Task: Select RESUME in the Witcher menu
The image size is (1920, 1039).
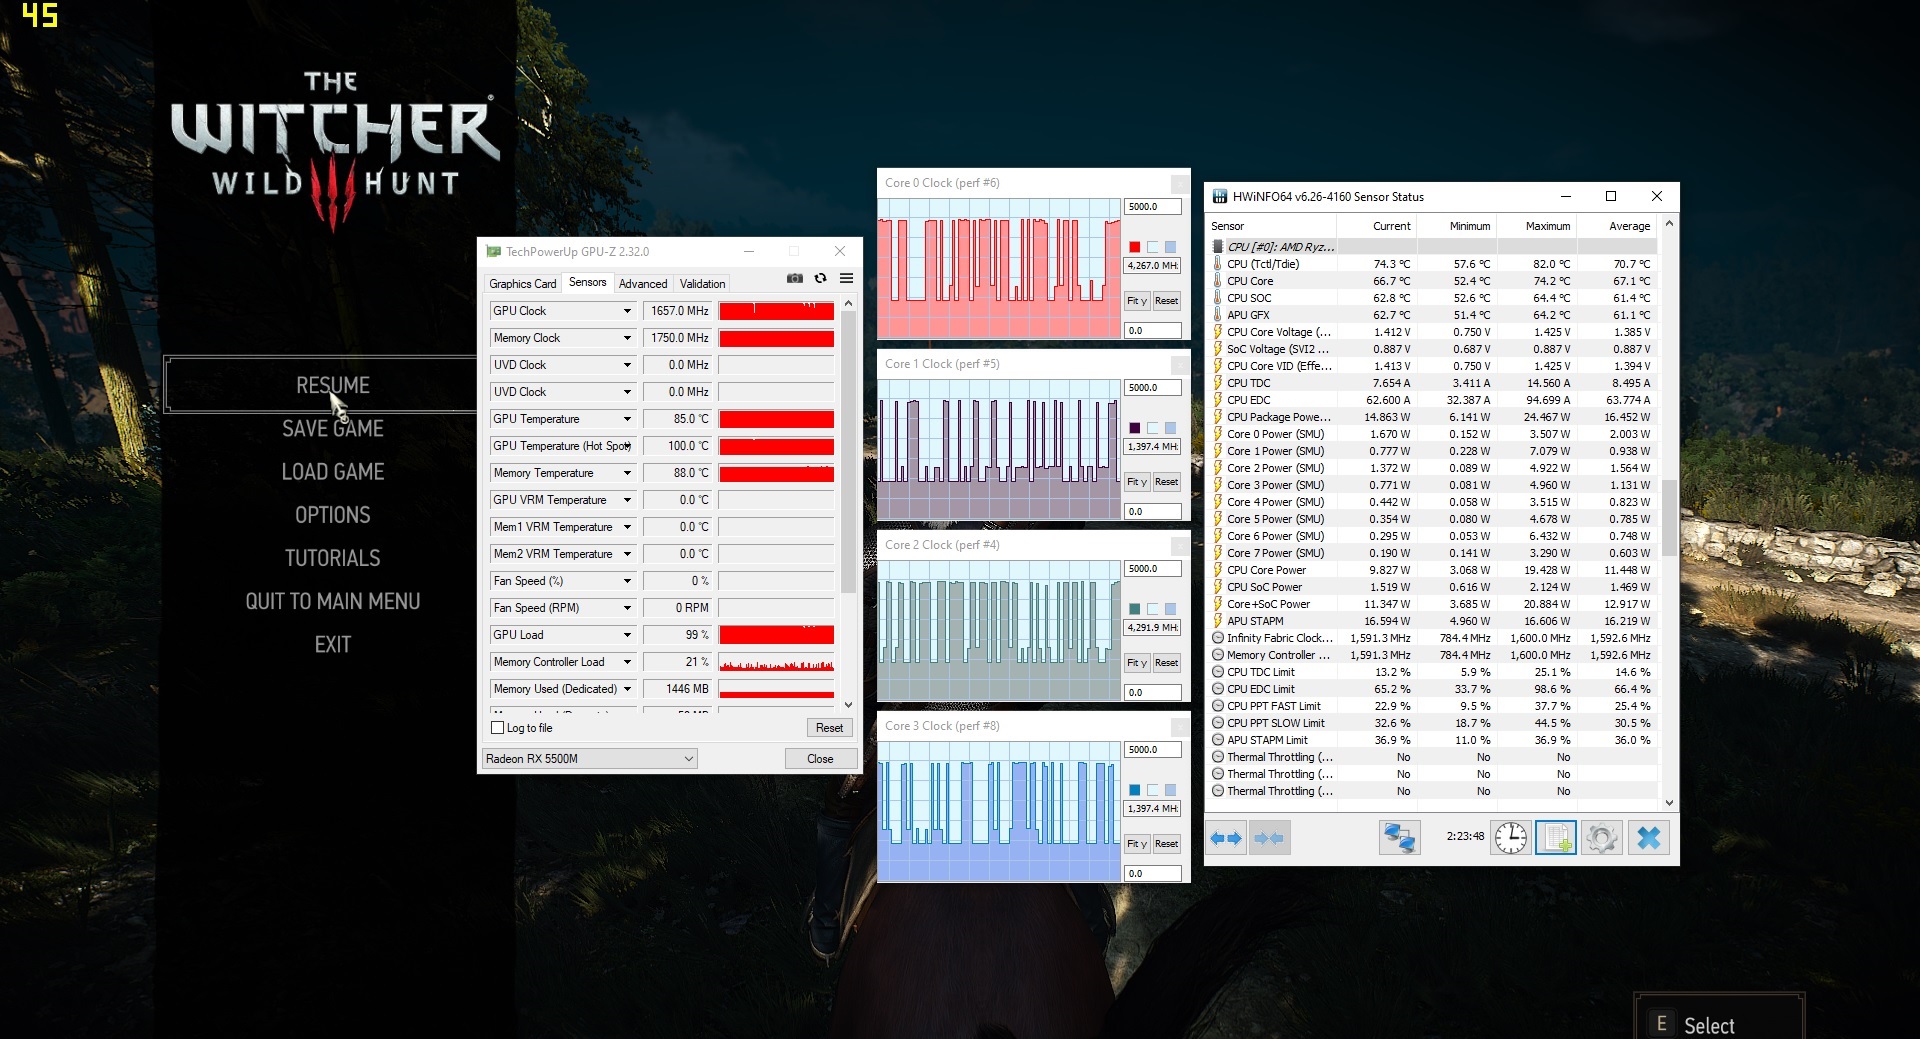Action: (x=333, y=385)
